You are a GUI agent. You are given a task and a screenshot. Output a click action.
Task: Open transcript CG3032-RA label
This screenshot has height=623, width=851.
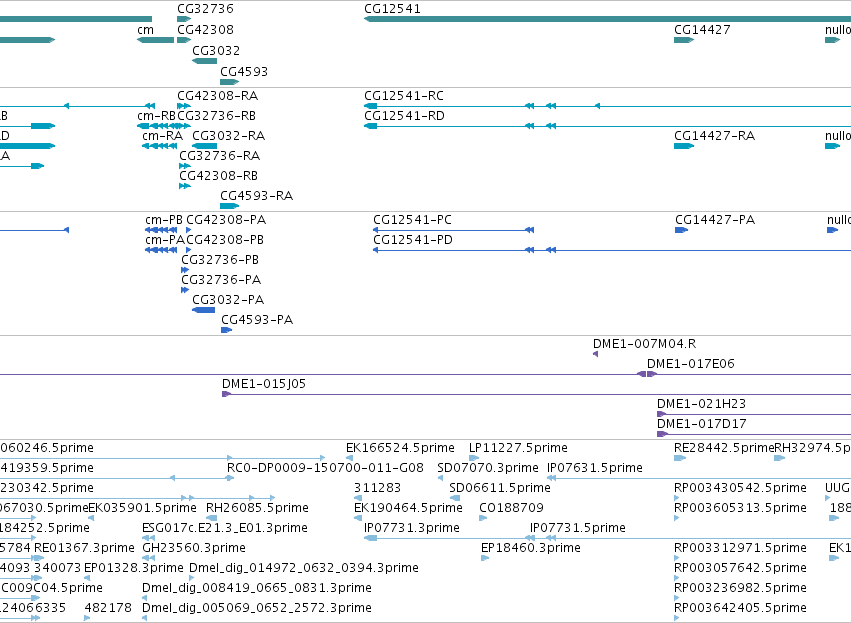pyautogui.click(x=228, y=136)
